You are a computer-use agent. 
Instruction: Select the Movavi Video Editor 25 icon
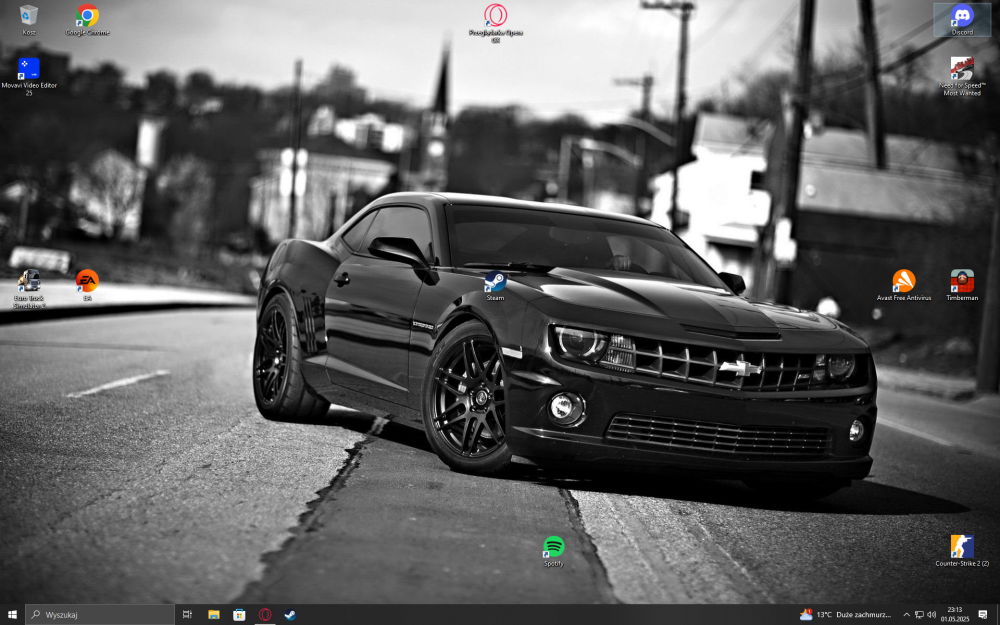(29, 76)
